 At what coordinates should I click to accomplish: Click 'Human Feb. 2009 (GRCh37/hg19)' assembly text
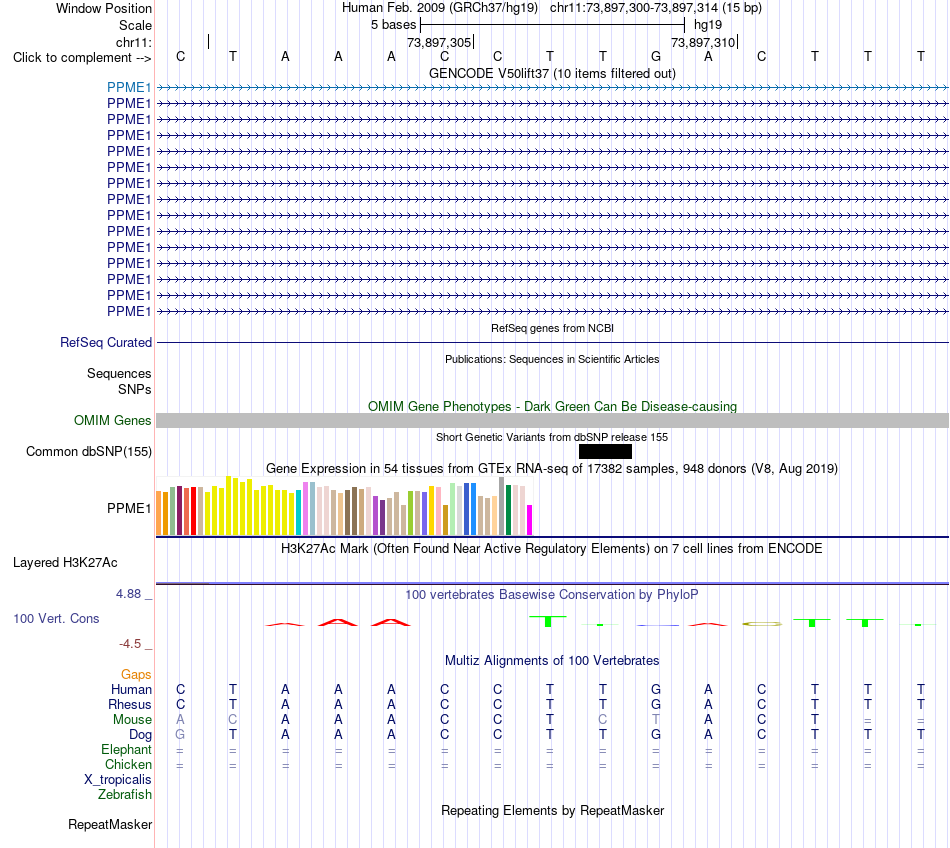(440, 8)
